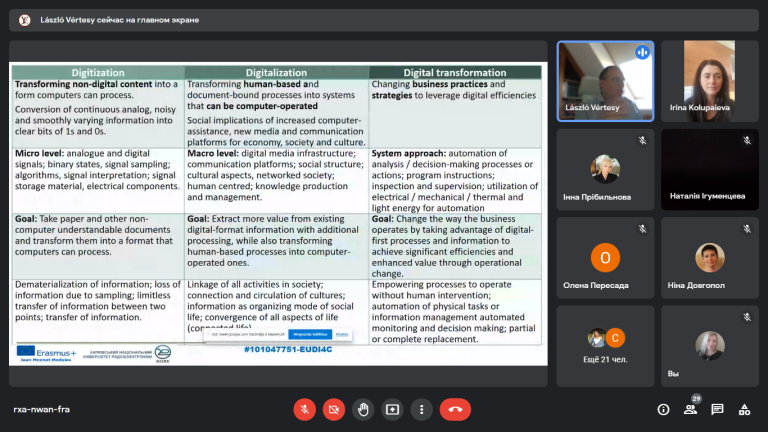Start presenting your screen
The image size is (768, 432).
pos(392,409)
